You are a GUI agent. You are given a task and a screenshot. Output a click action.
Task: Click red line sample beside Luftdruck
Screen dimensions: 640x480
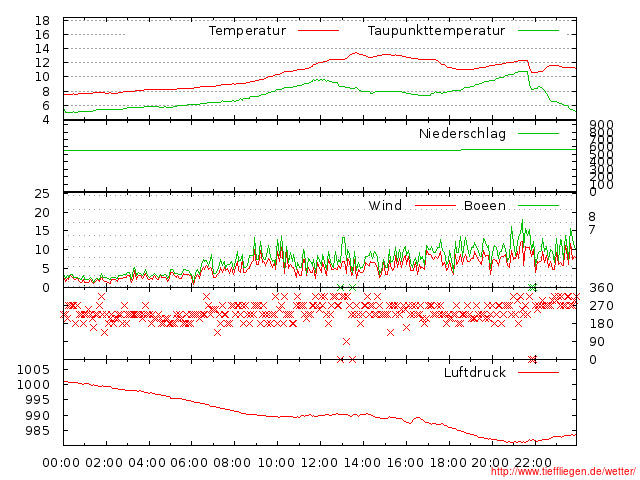[x=538, y=372]
